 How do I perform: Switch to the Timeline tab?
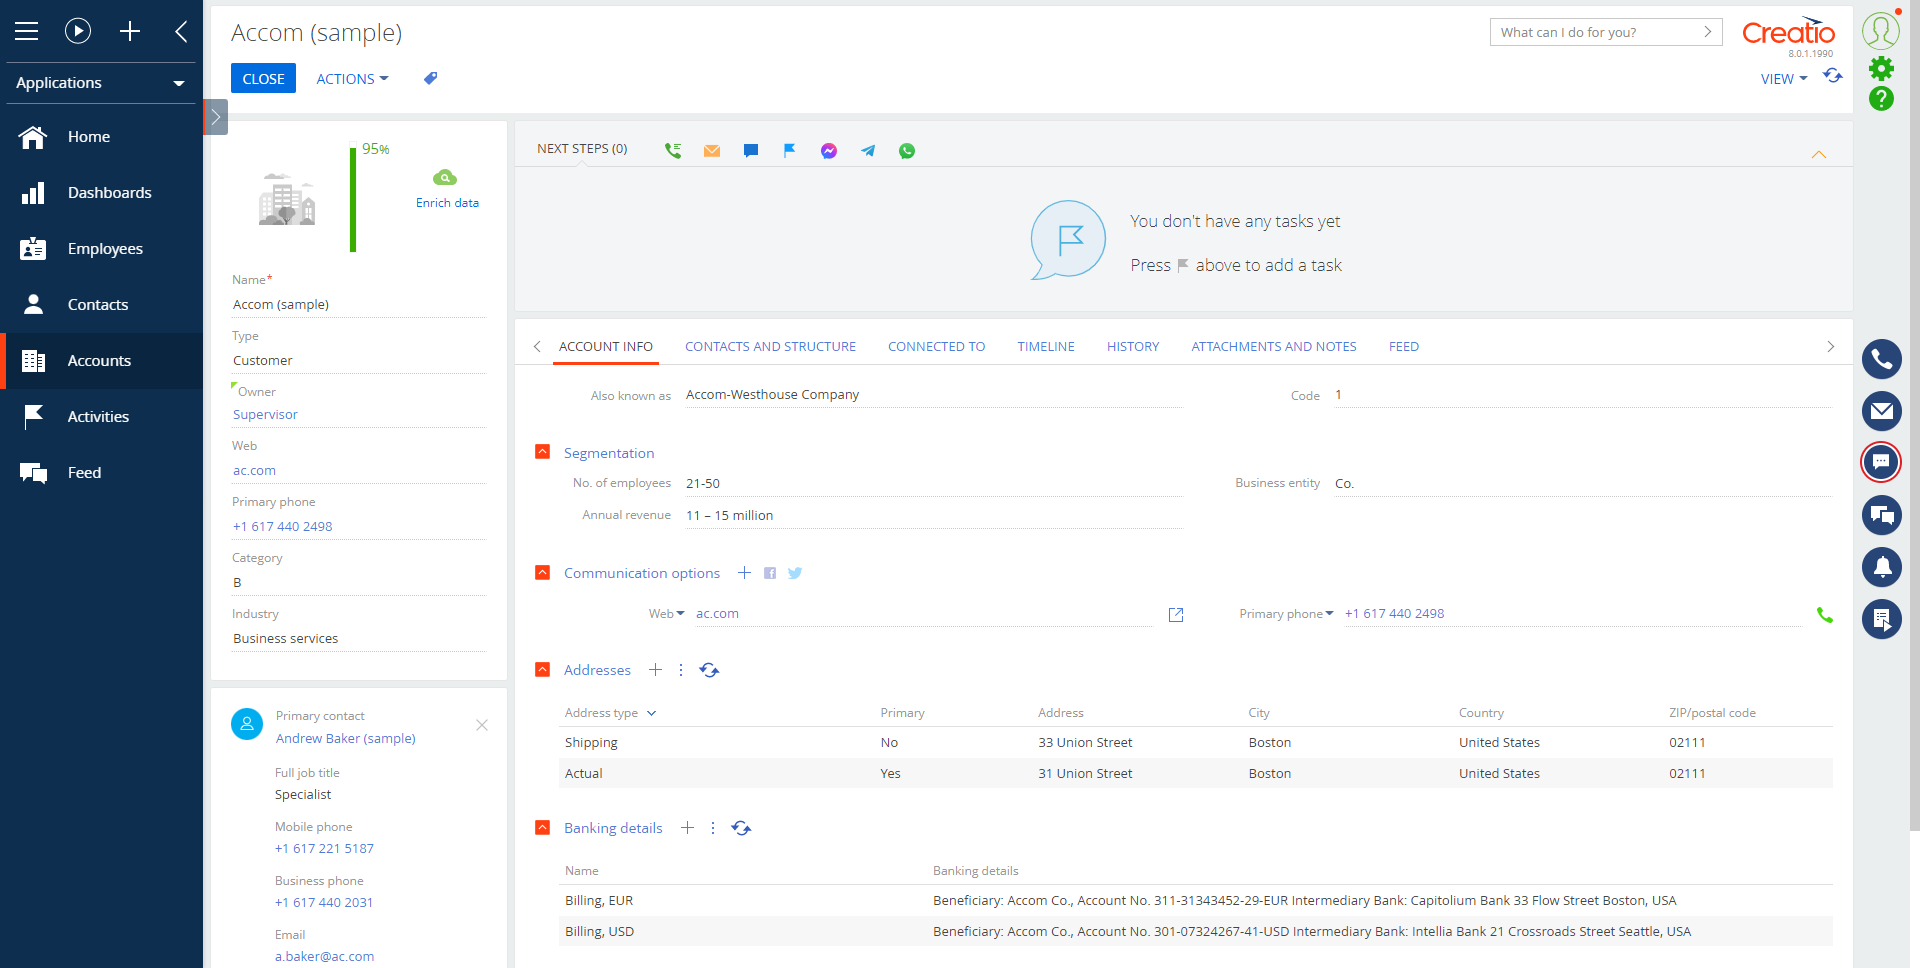[x=1045, y=346]
